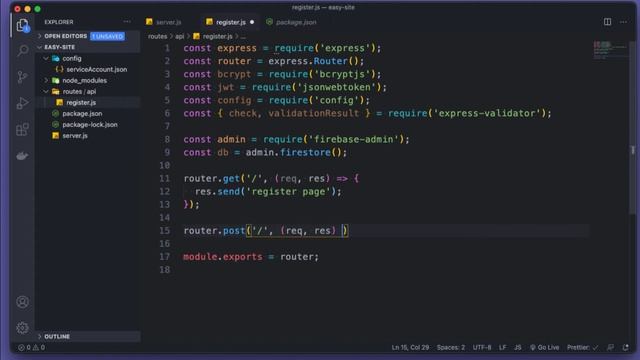Collapse the routes / api folder
Image resolution: width=640 pixels, height=360 pixels.
pyautogui.click(x=46, y=91)
